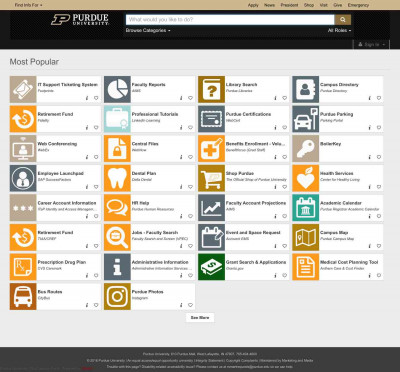Open the IT Support Ticketing System tile icon

[23, 89]
